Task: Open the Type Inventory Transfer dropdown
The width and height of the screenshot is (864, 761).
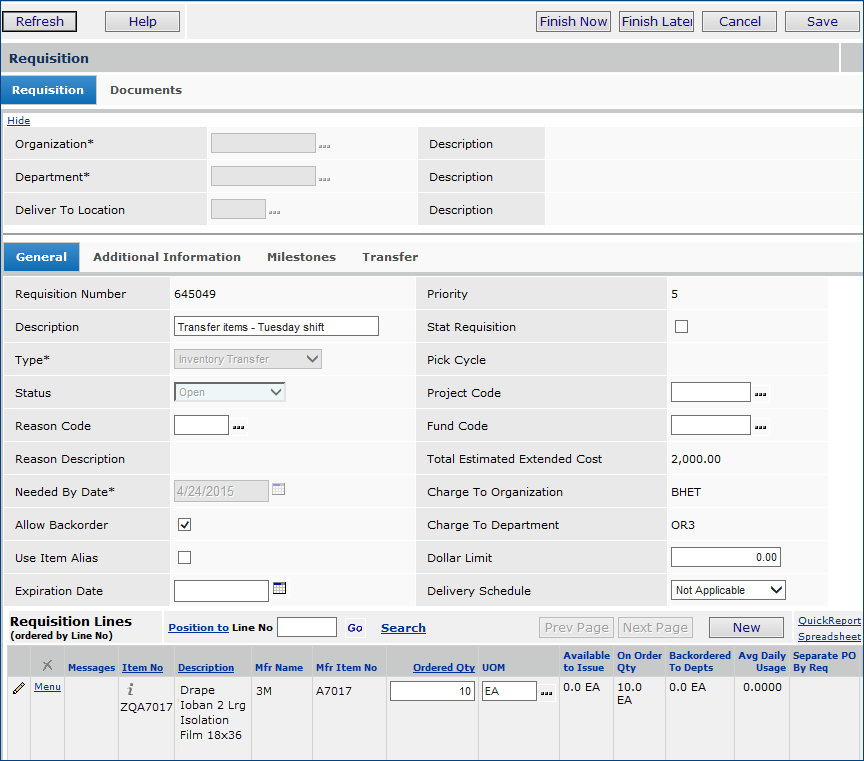Action: tap(248, 359)
